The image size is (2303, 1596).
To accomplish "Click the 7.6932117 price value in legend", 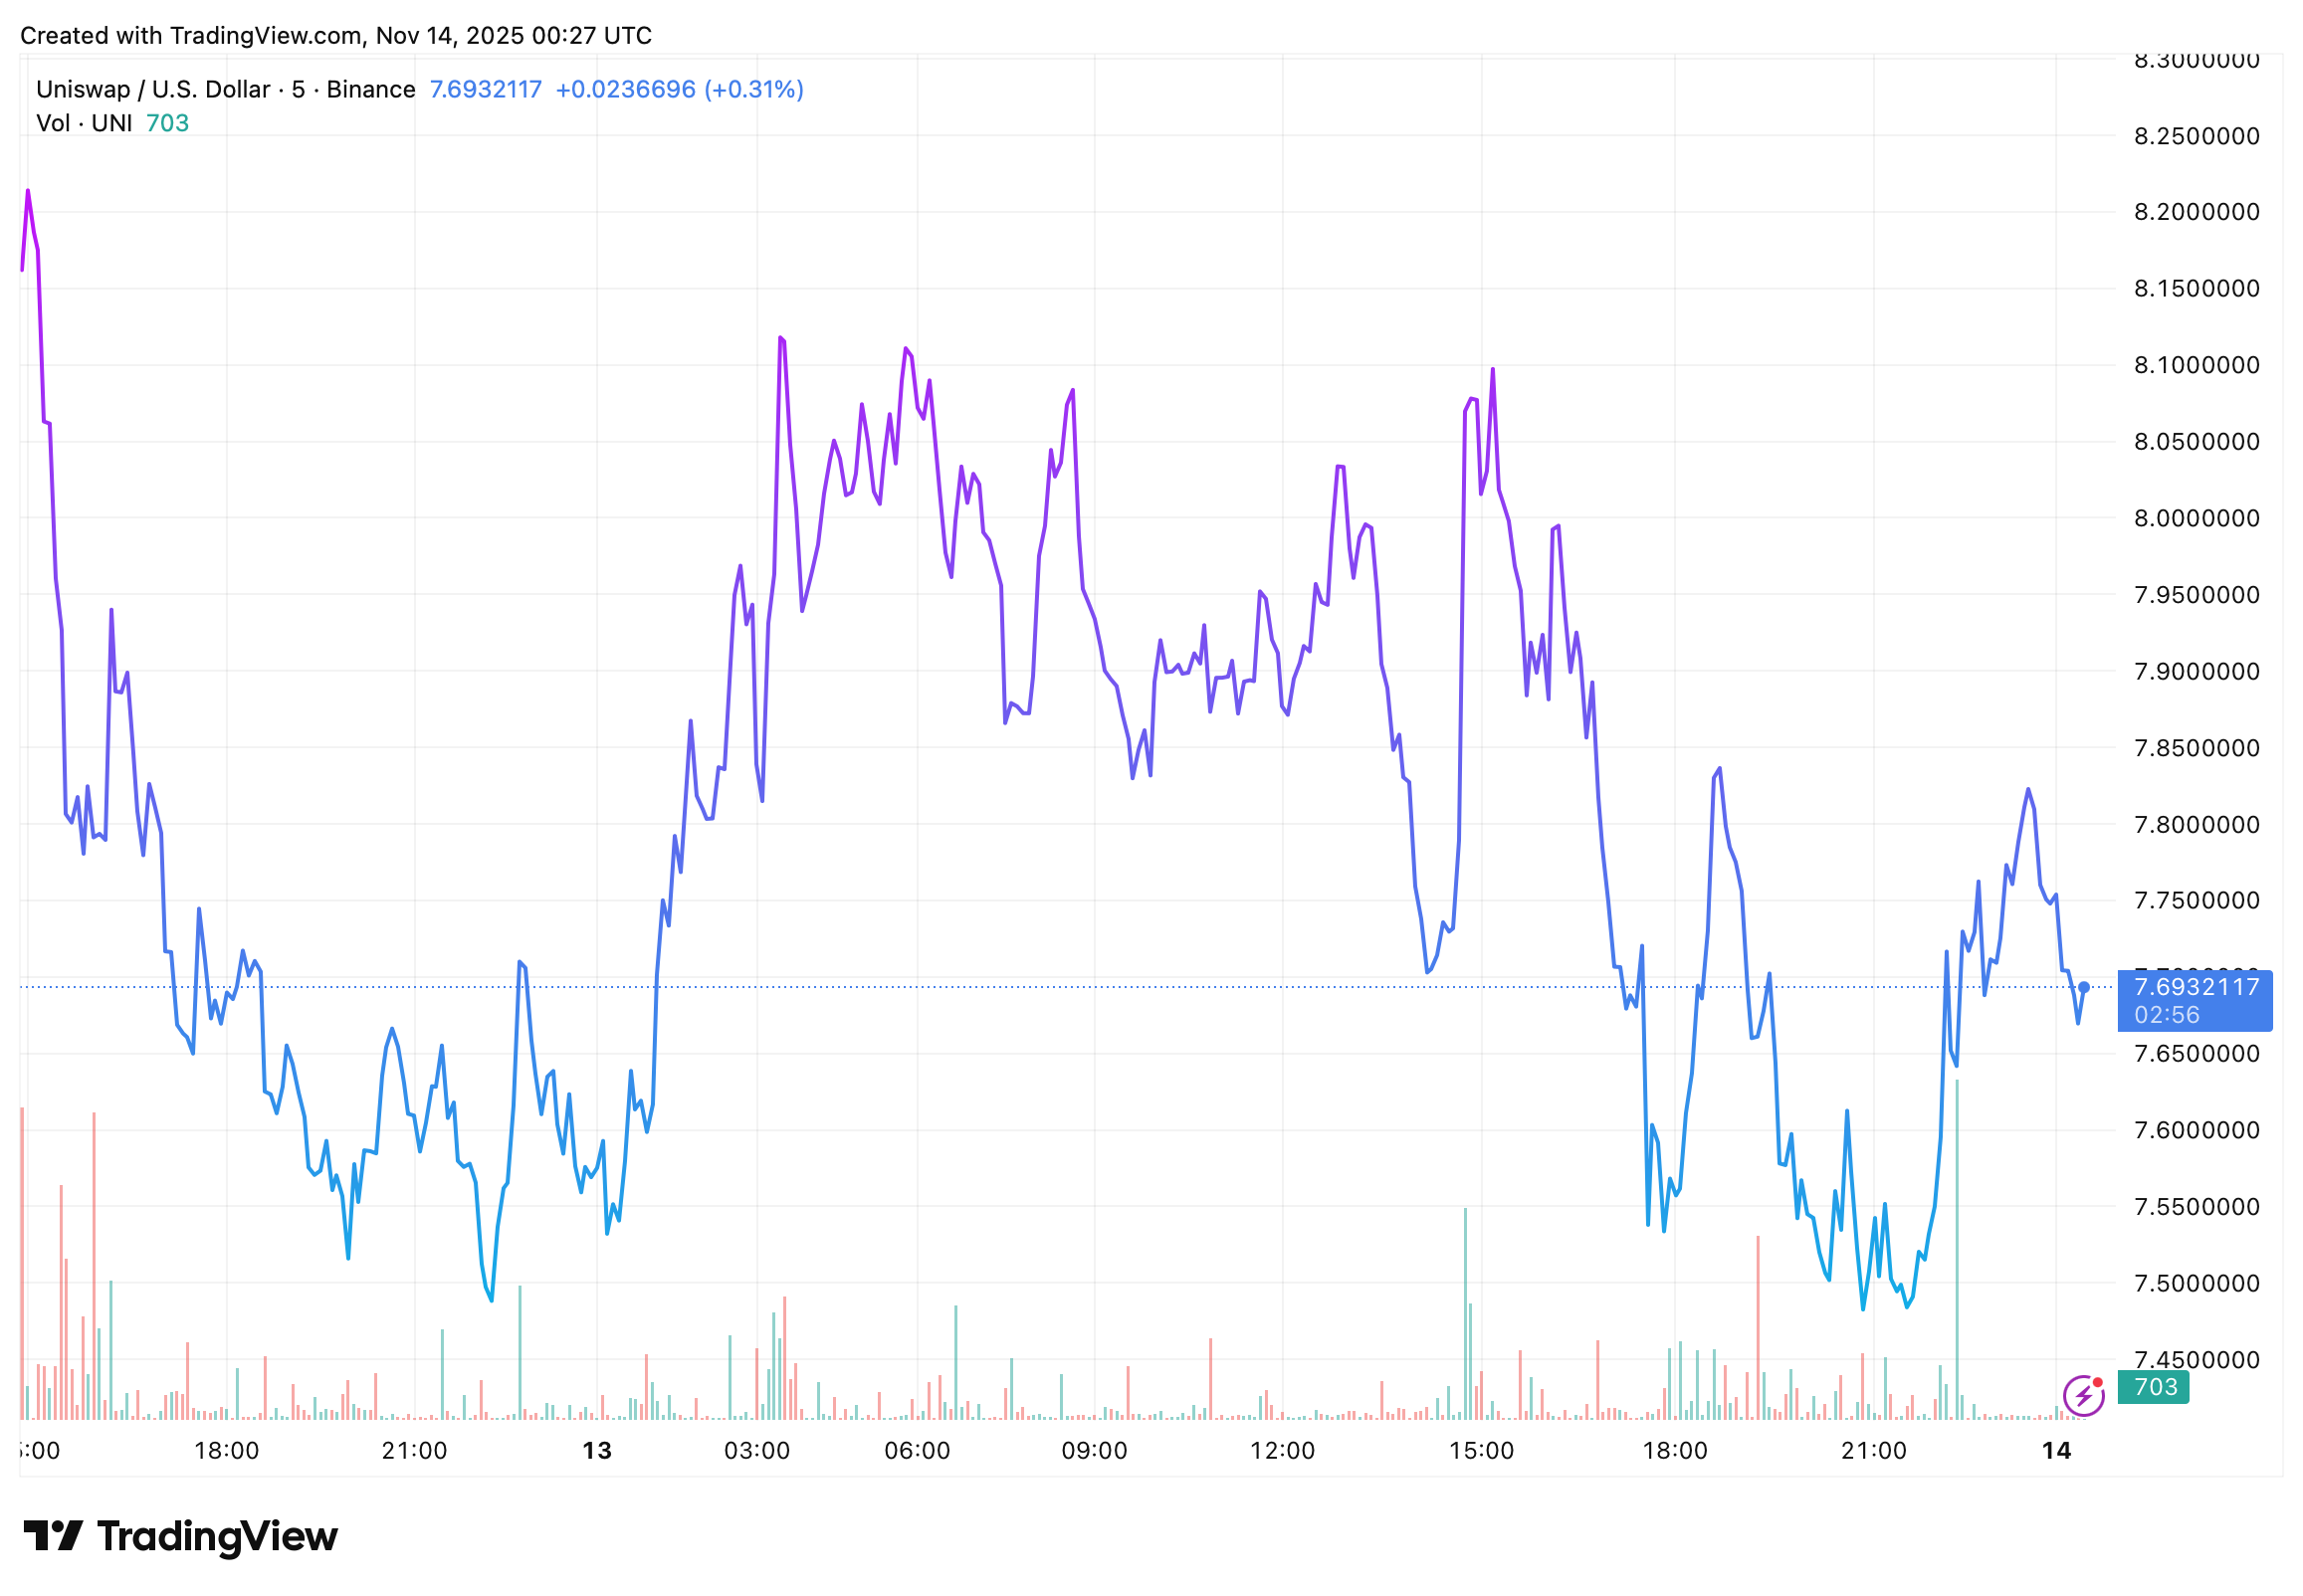I will coord(485,89).
